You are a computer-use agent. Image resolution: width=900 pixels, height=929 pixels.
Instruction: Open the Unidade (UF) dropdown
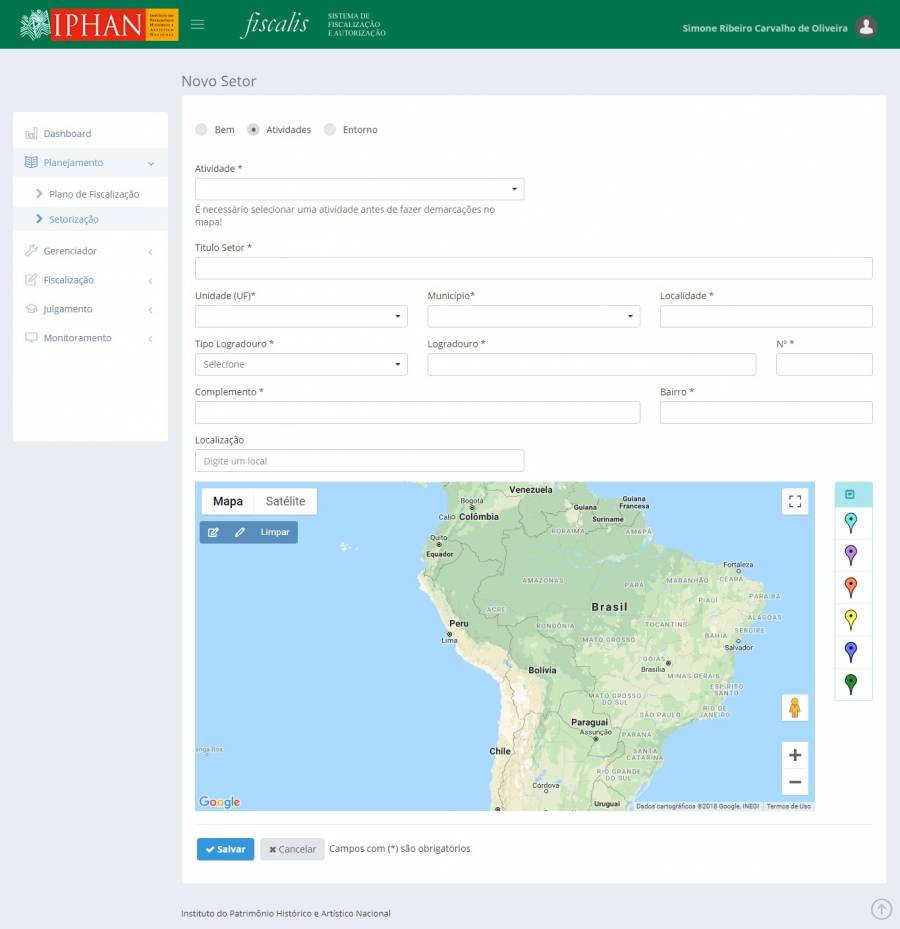[301, 316]
